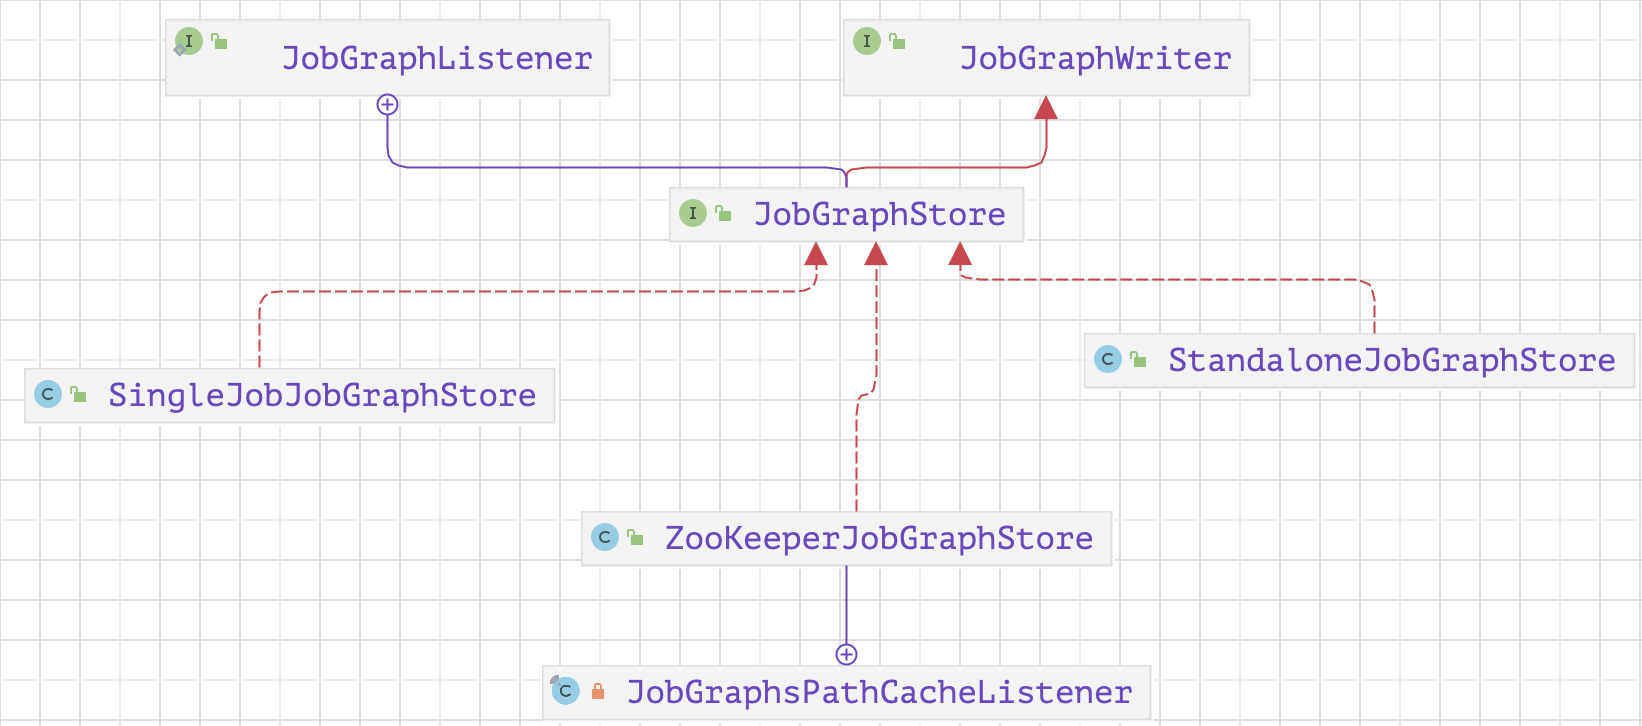Click the dashed arrowhead from StandaloneJobGraphStore into JobGraphStore
Viewport: 1642px width, 726px height.
tap(960, 253)
